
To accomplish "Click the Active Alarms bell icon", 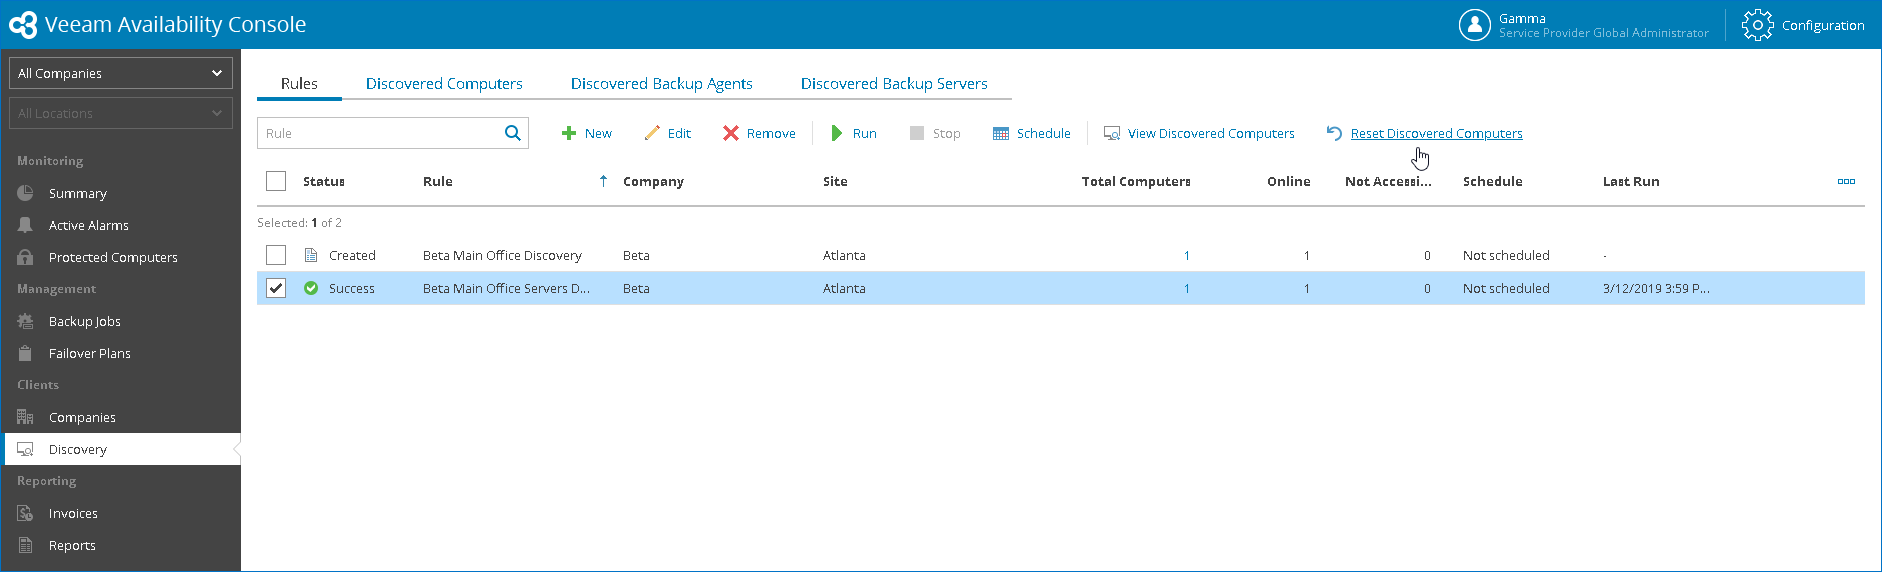I will click(25, 225).
